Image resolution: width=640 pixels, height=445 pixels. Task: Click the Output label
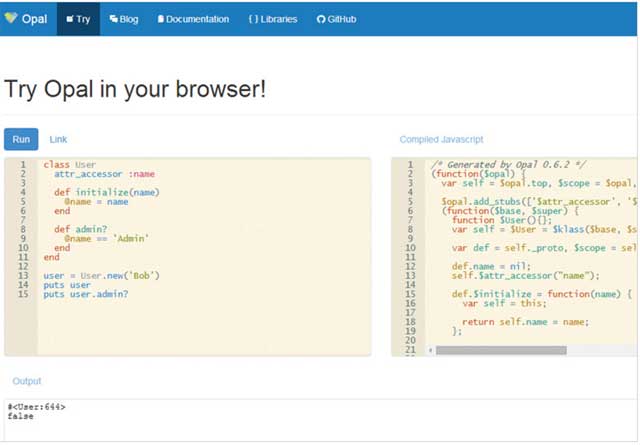click(27, 381)
